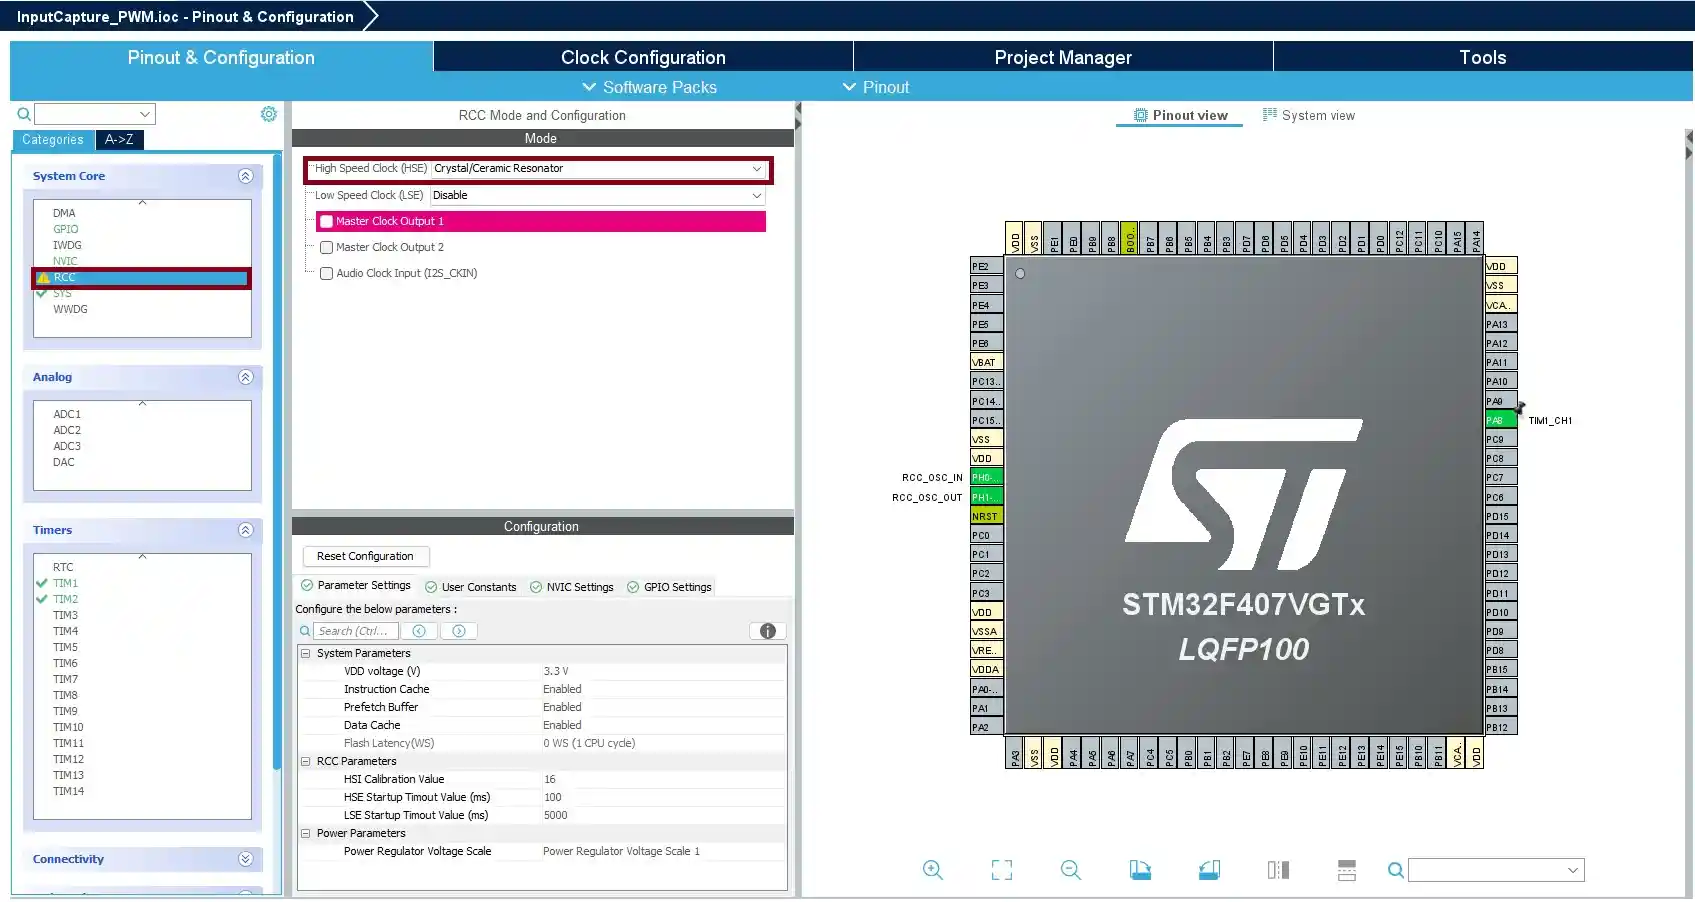Open the NVIC Settings tab
This screenshot has height=902, width=1695.
(572, 587)
